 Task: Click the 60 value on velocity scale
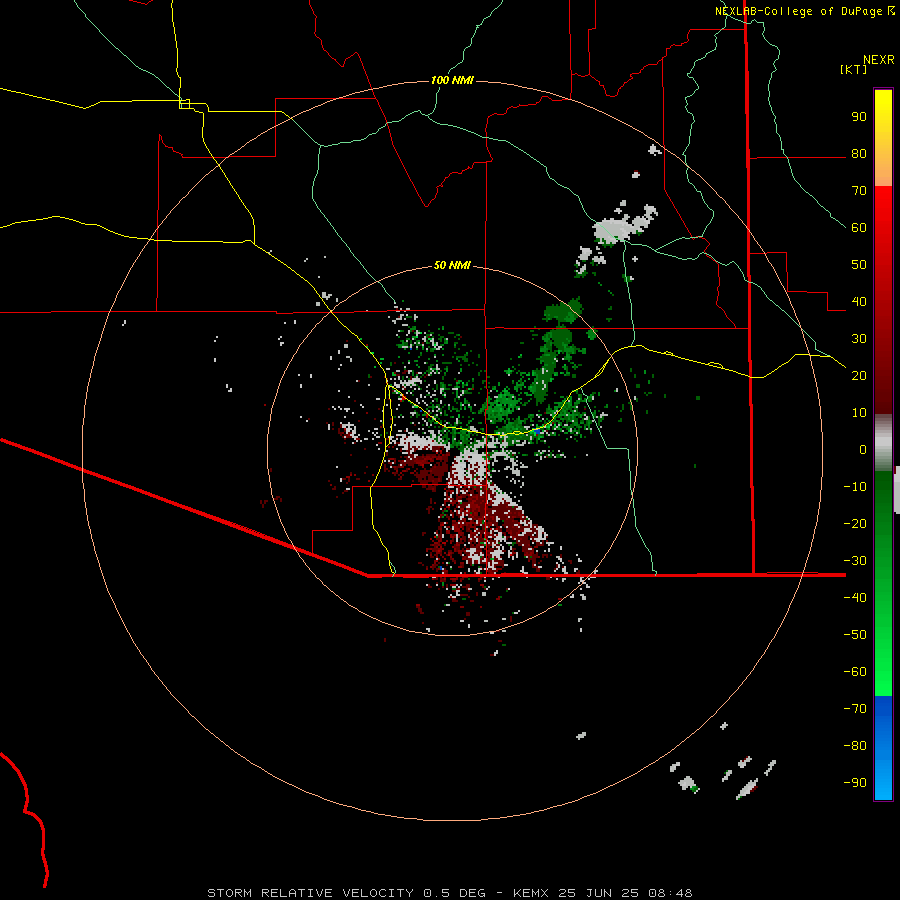click(x=859, y=228)
